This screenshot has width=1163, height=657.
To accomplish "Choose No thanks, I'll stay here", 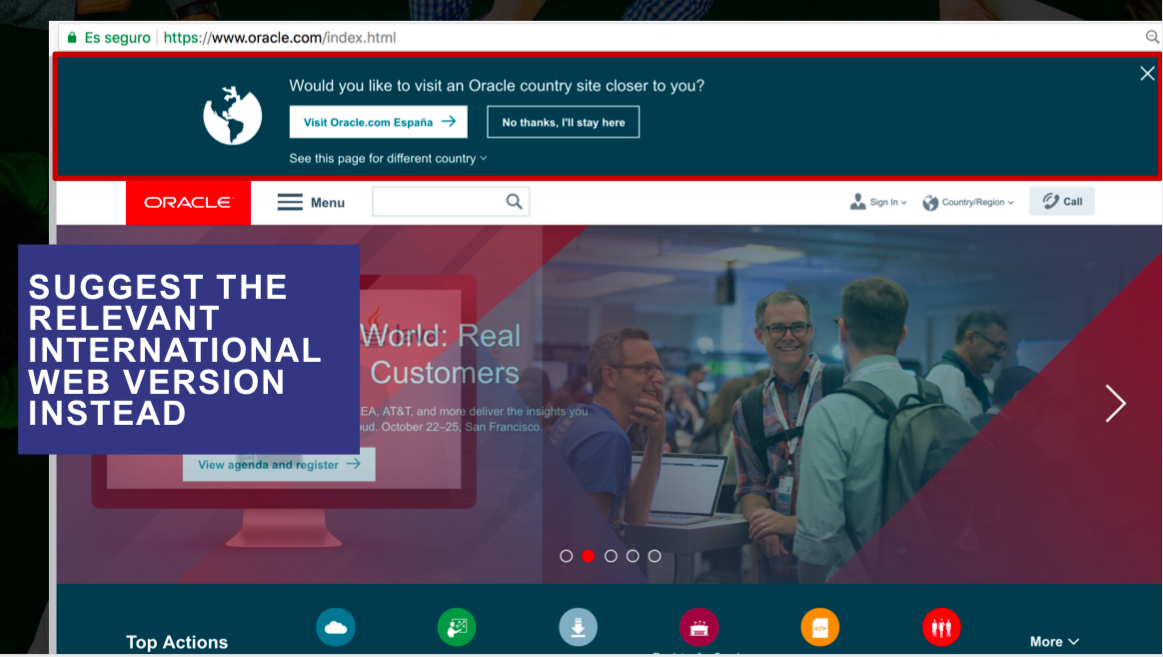I will (563, 122).
